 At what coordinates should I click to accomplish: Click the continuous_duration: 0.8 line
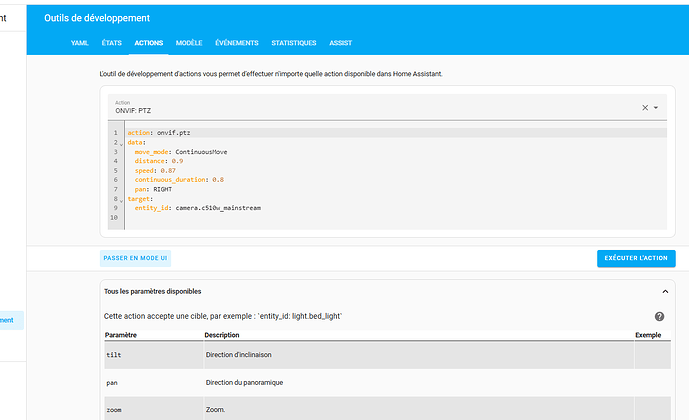[179, 180]
